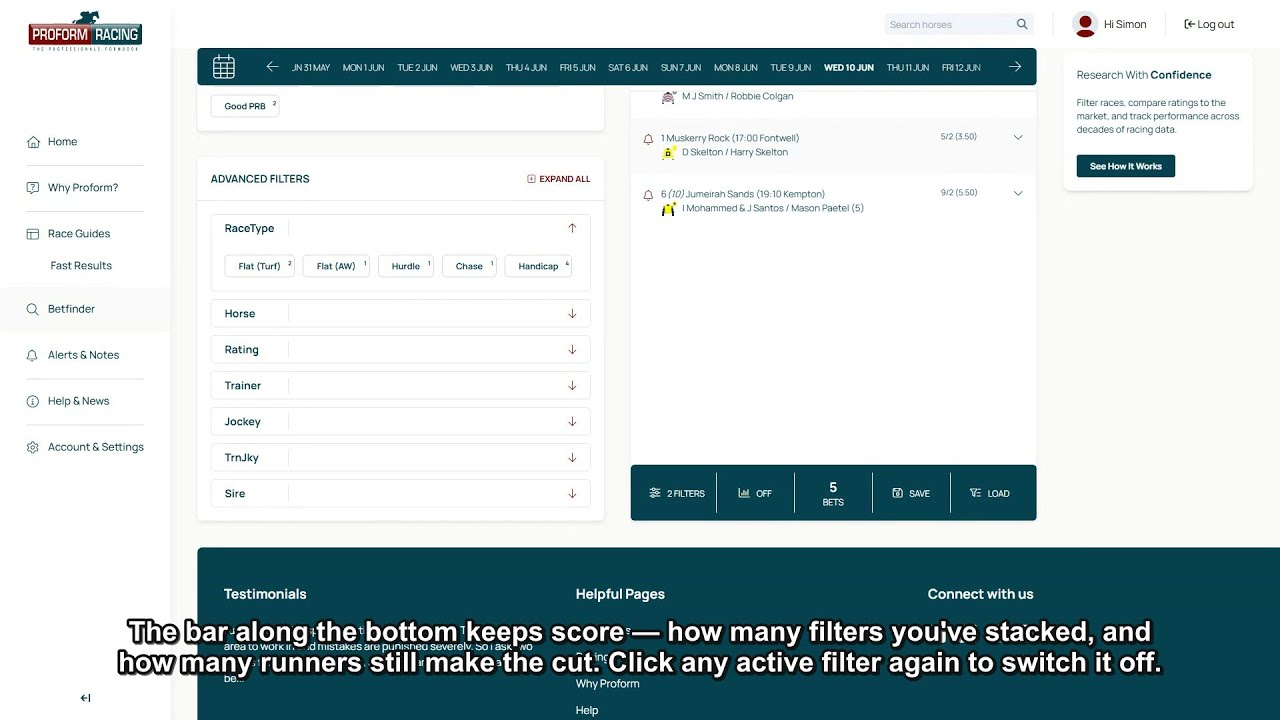Click the Race Guides sidebar icon
The image size is (1280, 720).
click(33, 234)
